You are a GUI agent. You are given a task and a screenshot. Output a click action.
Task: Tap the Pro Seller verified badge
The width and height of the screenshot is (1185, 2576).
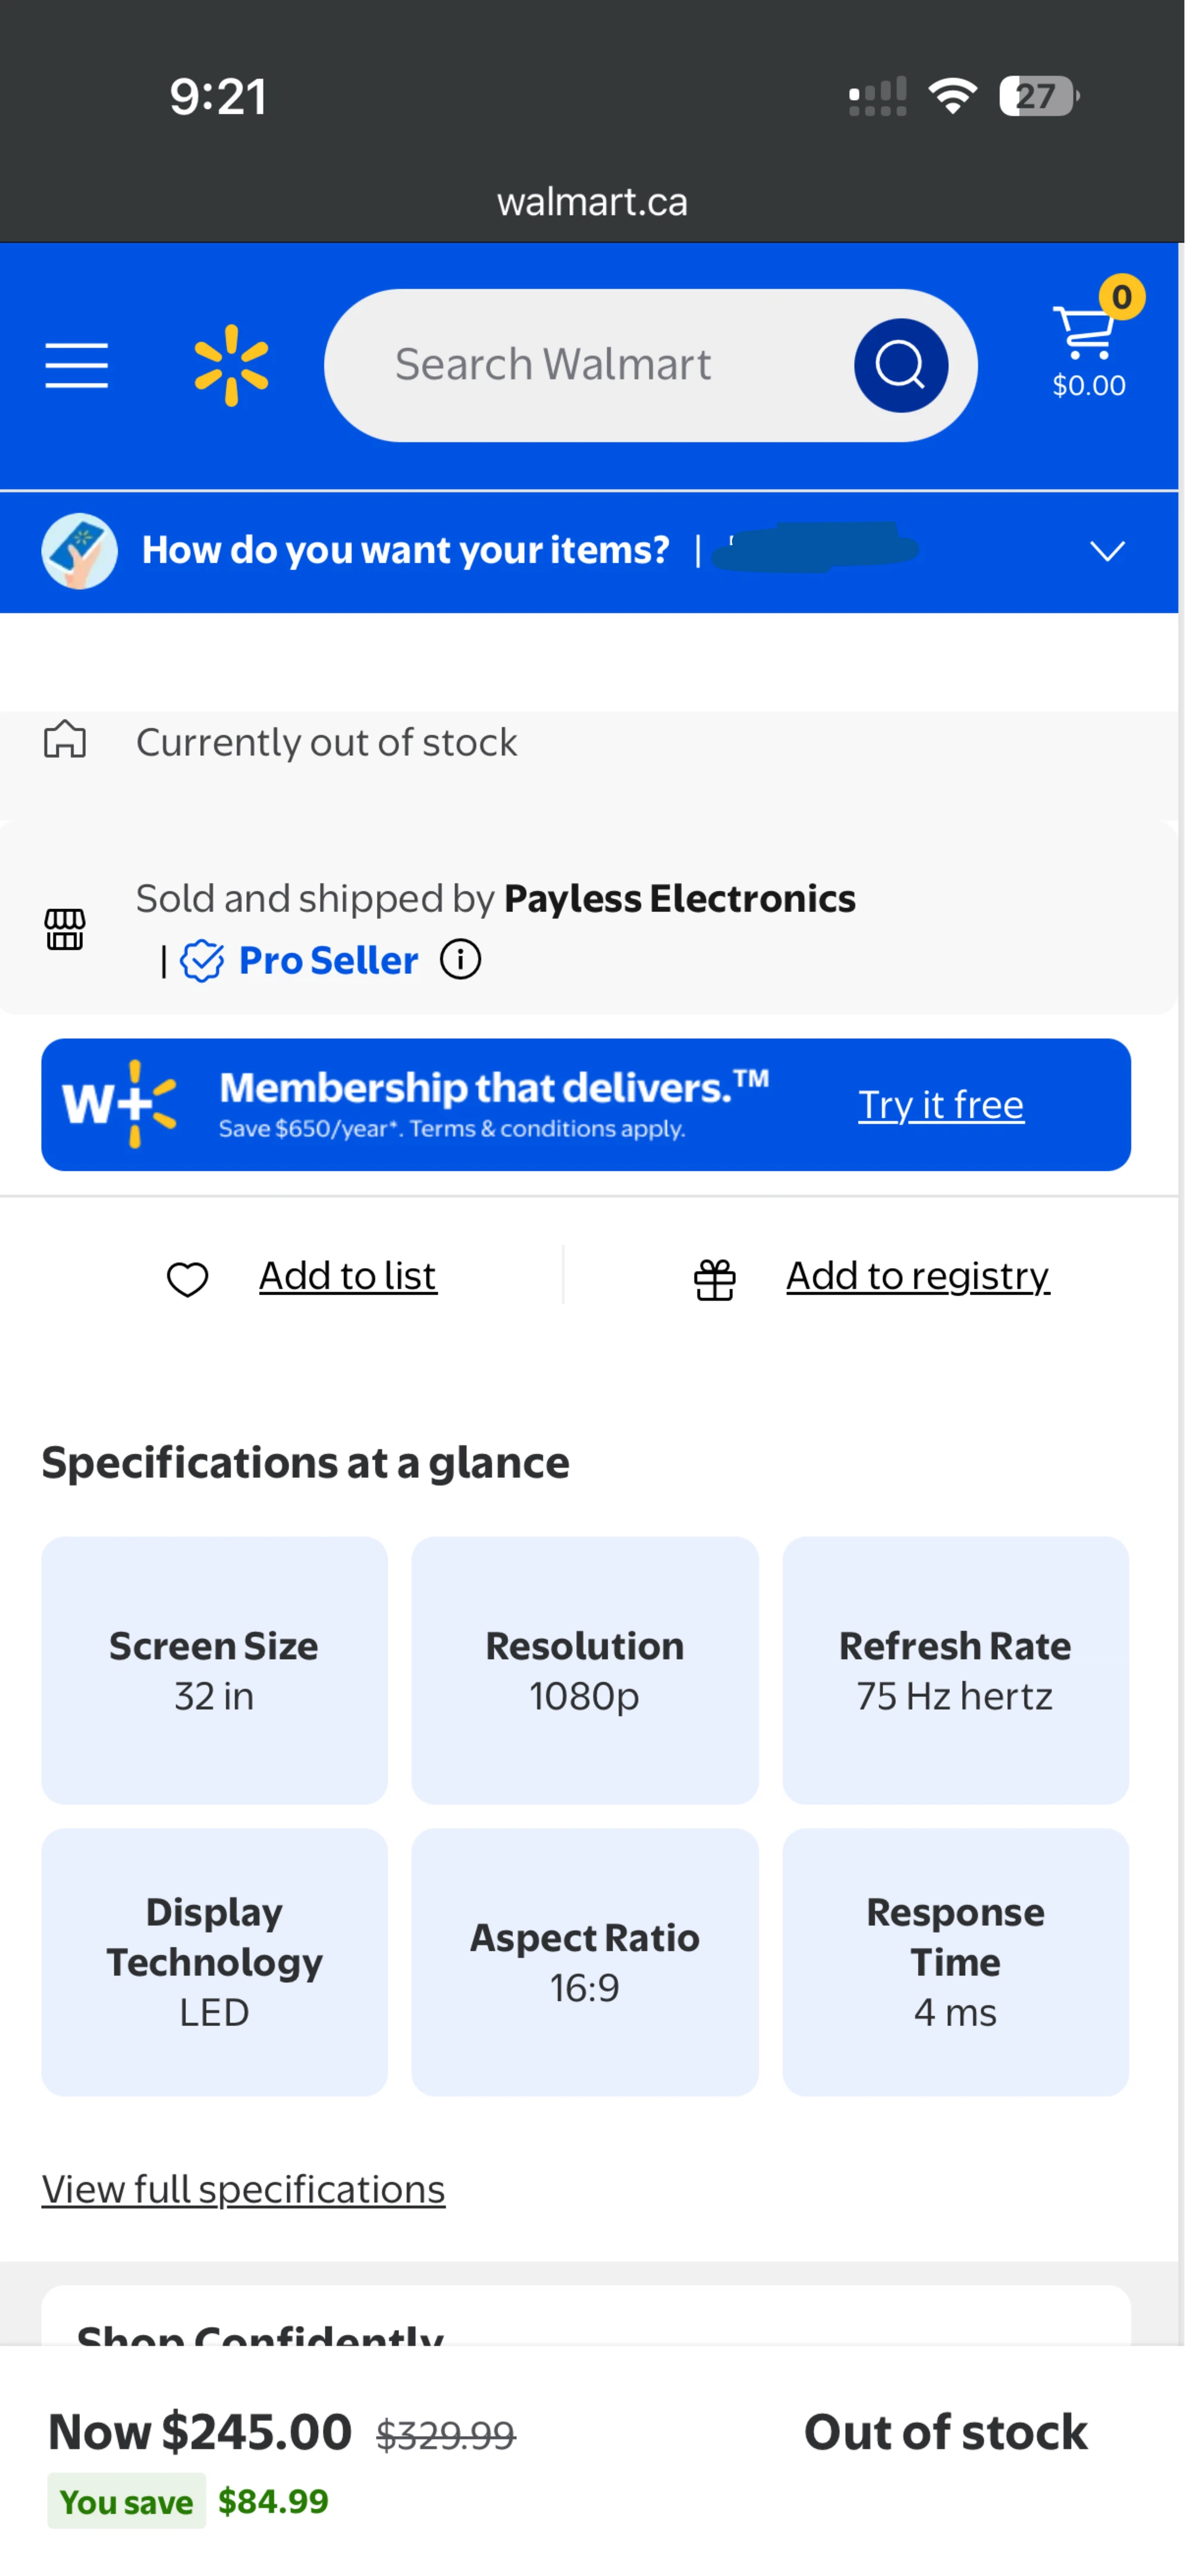tap(202, 961)
